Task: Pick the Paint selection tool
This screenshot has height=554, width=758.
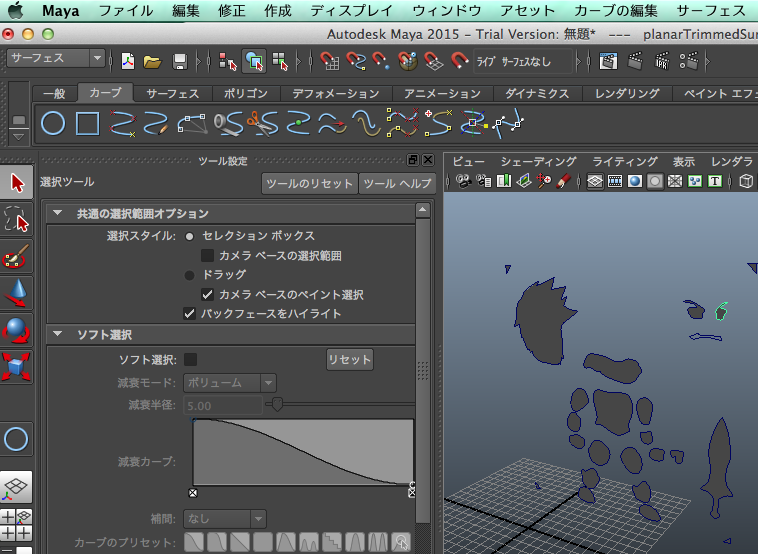Action: (x=16, y=256)
